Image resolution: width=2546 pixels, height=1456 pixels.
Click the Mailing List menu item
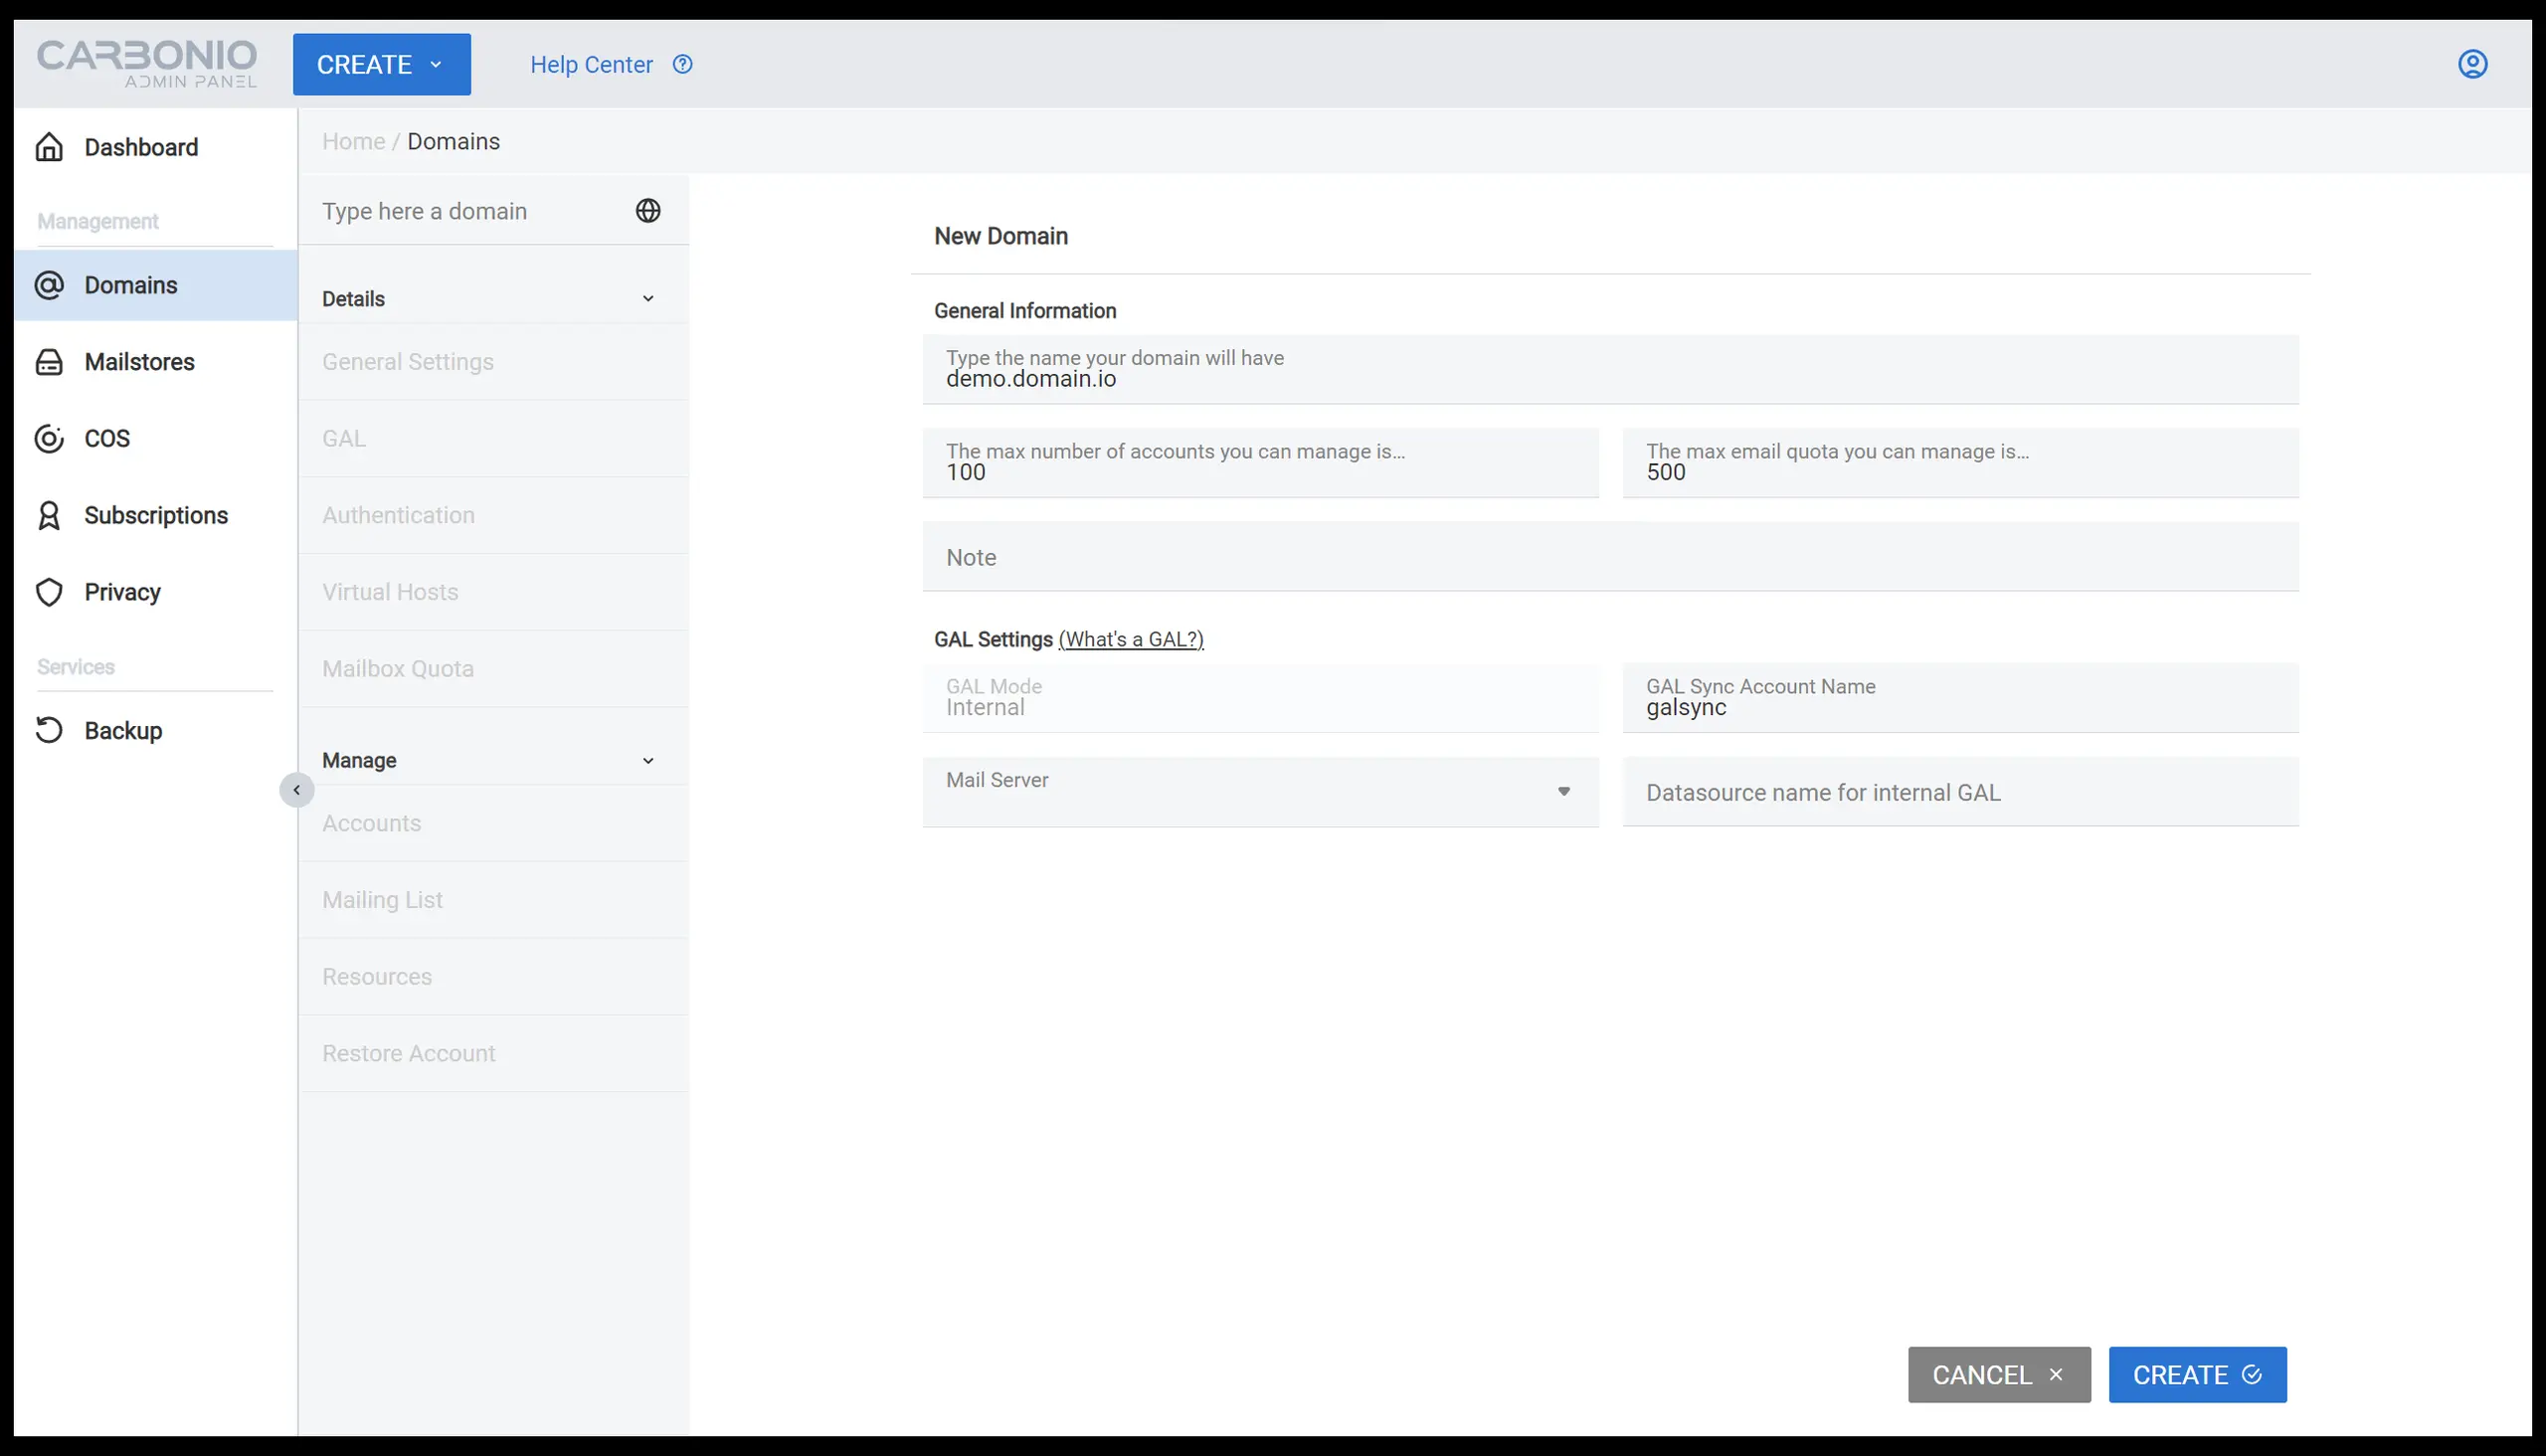coord(383,898)
